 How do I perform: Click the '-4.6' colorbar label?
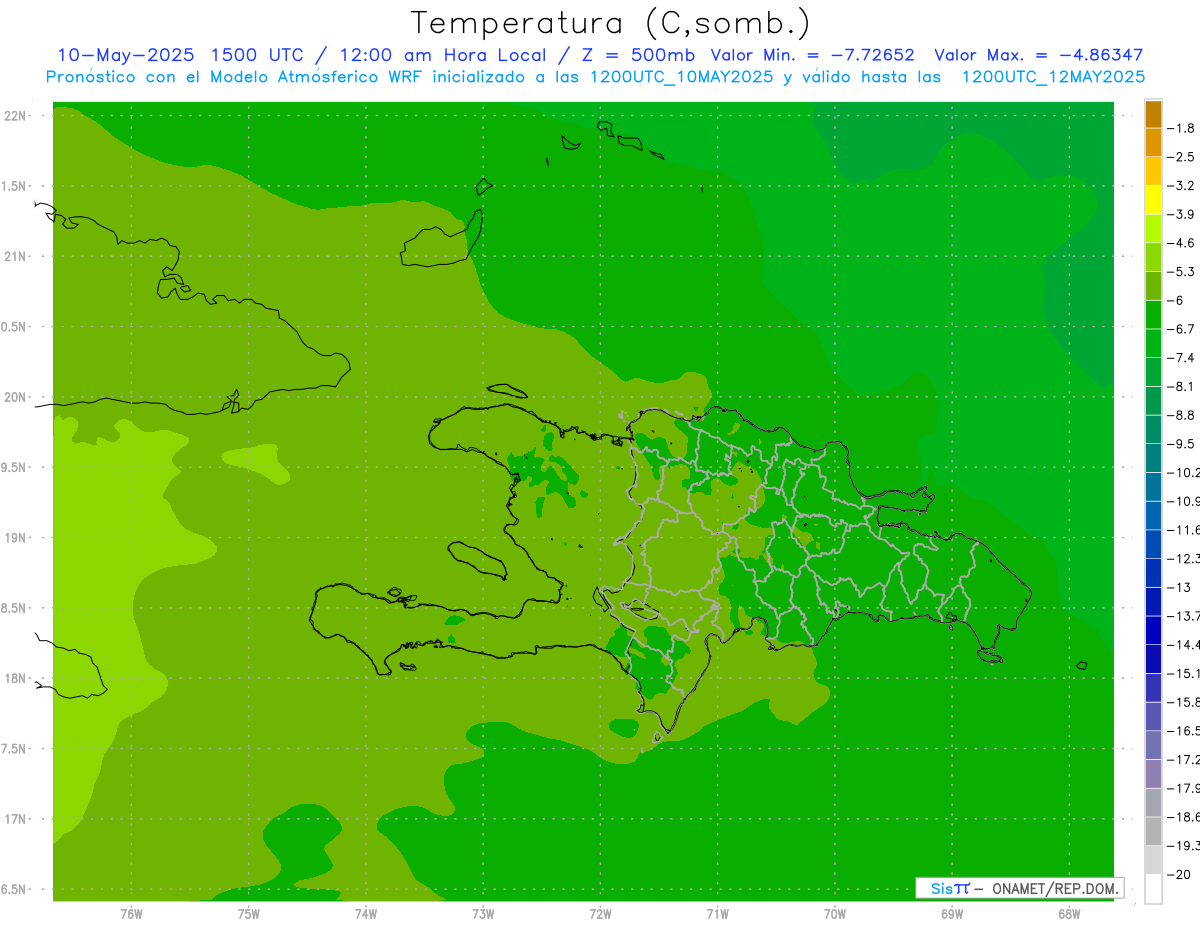coord(1182,243)
